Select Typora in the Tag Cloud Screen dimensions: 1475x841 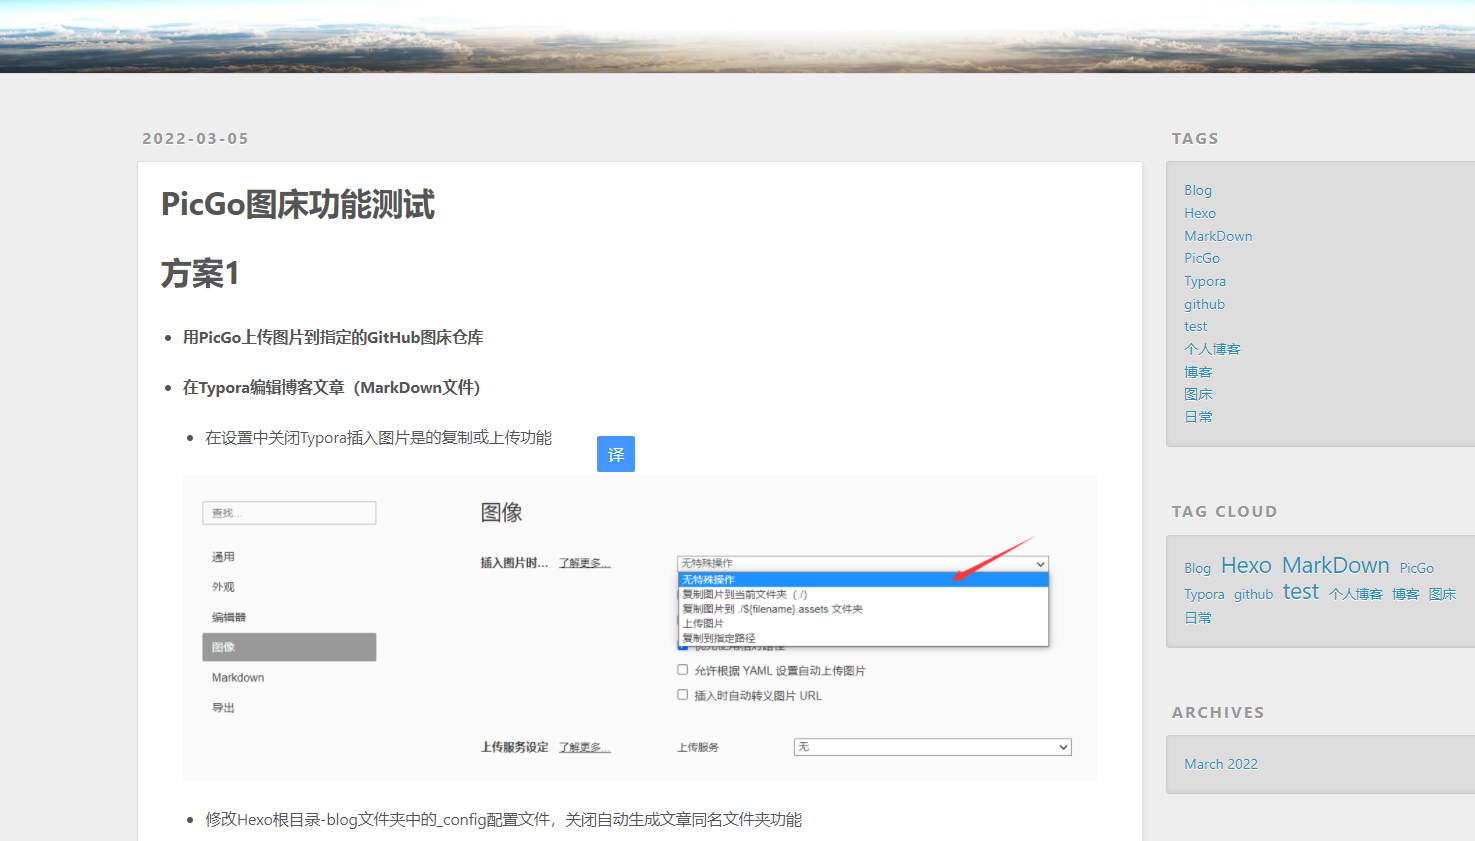[1204, 594]
